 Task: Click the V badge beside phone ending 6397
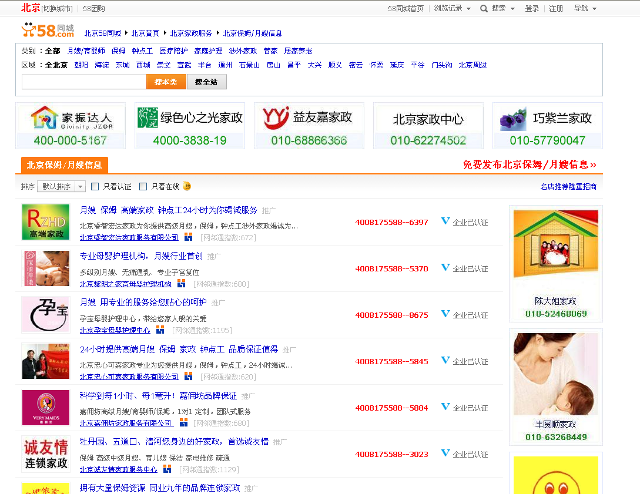click(x=445, y=221)
